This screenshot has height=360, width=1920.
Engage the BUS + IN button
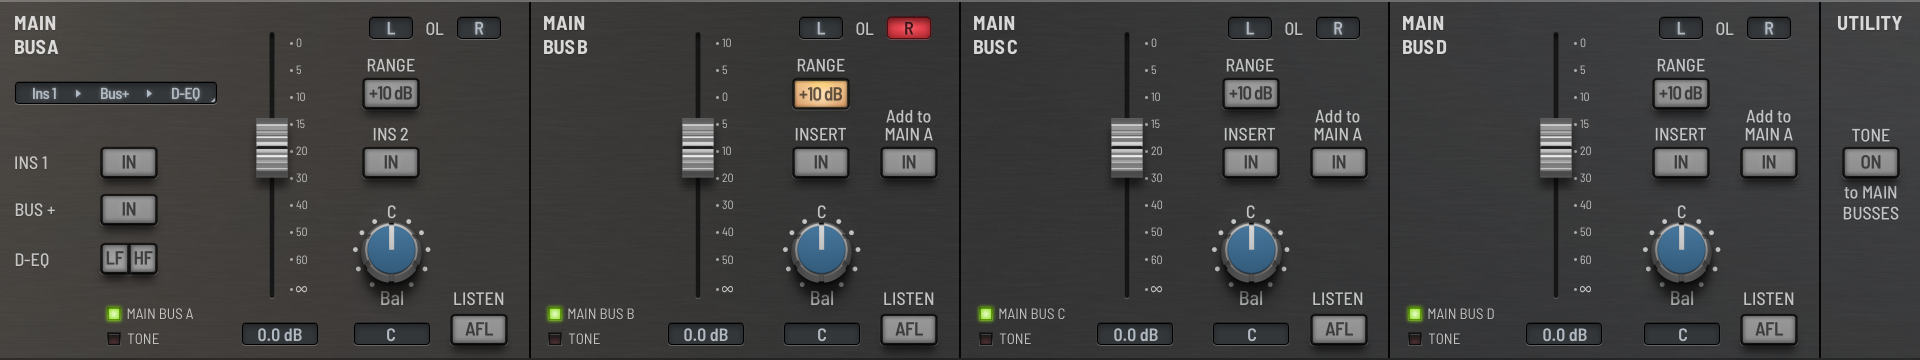pyautogui.click(x=129, y=209)
